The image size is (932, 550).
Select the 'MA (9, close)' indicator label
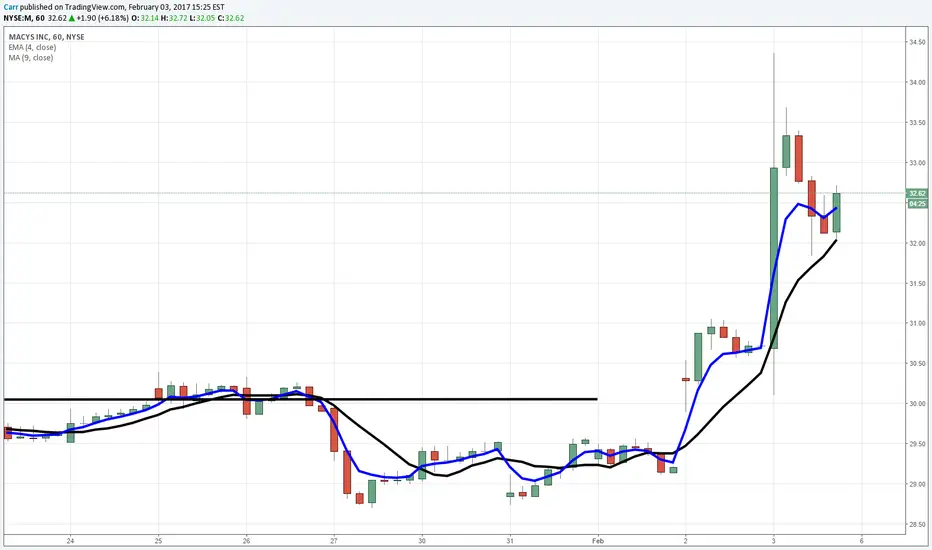coord(31,58)
